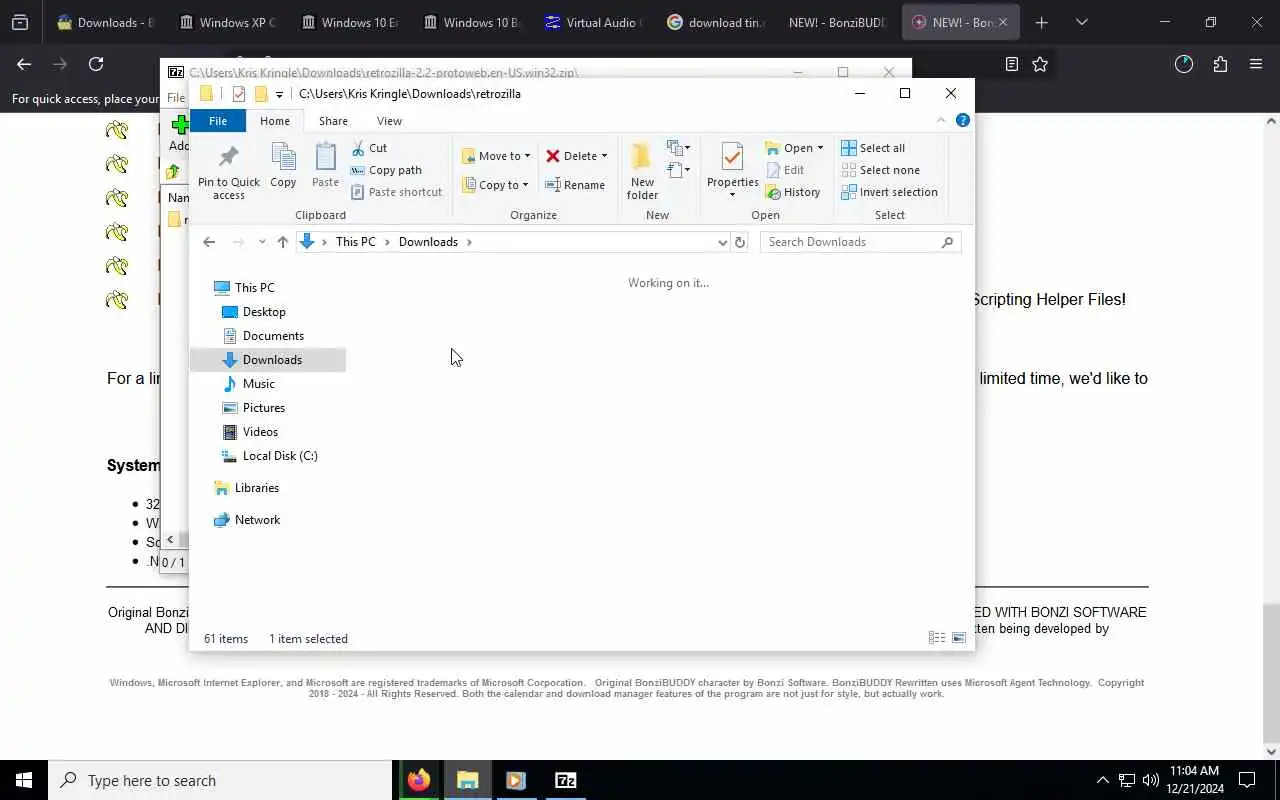Screen dimensions: 1280x800
Task: Click the quick access toolbar Properties checkmark icon
Action: (x=238, y=94)
